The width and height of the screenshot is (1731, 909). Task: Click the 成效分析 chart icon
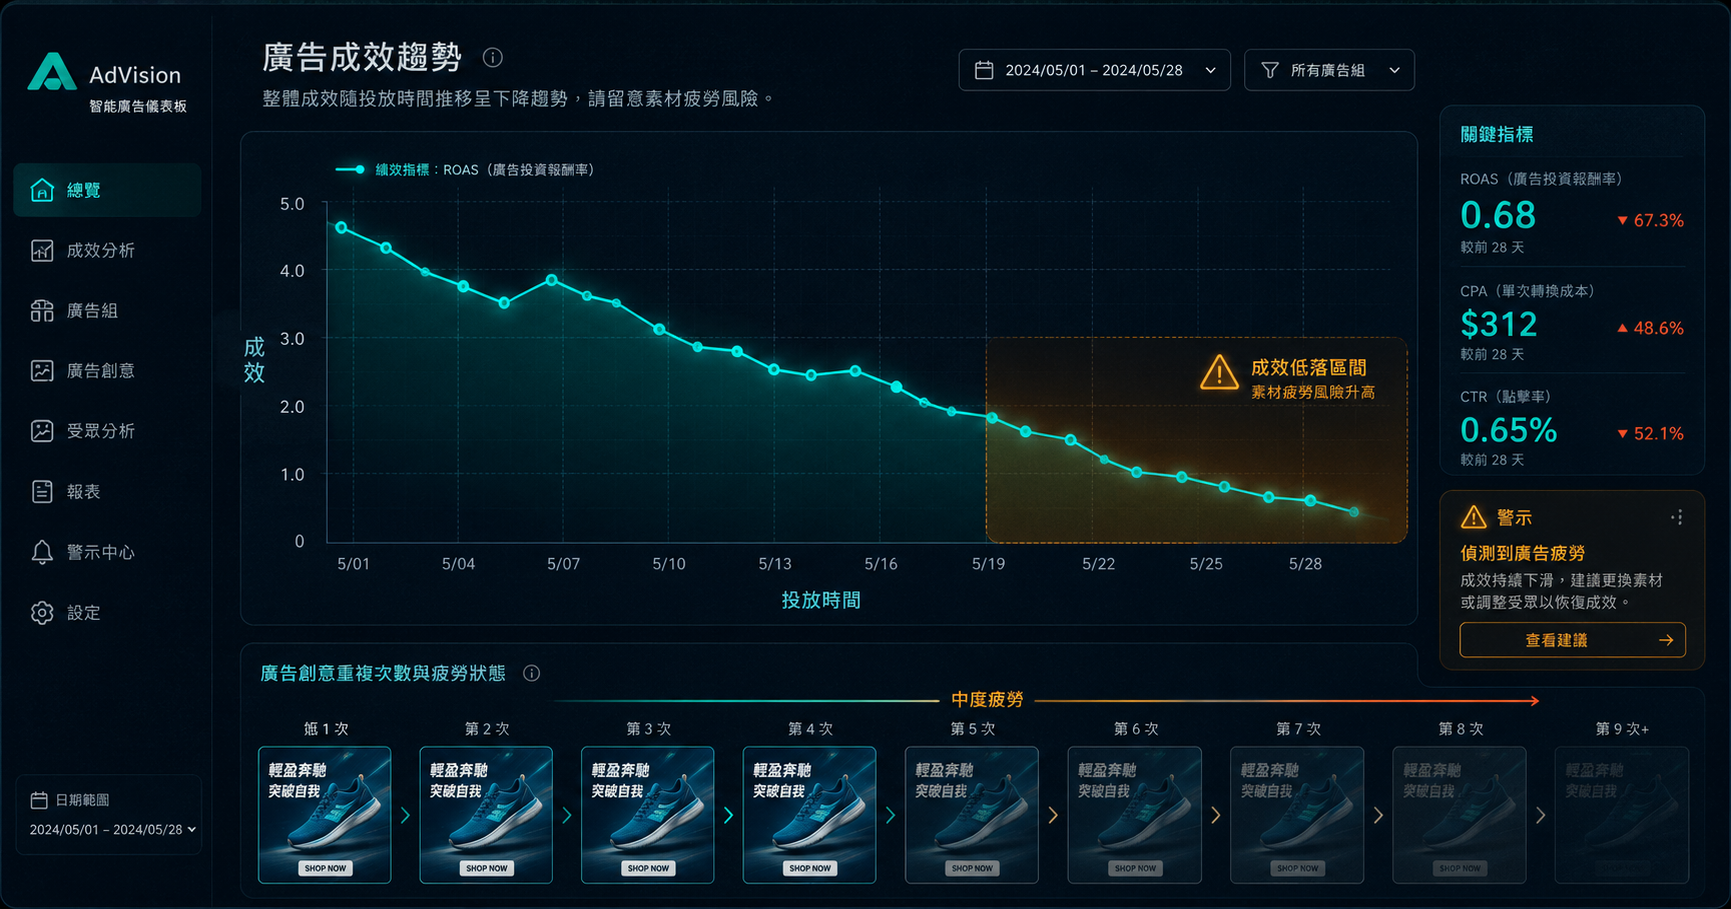pos(42,250)
